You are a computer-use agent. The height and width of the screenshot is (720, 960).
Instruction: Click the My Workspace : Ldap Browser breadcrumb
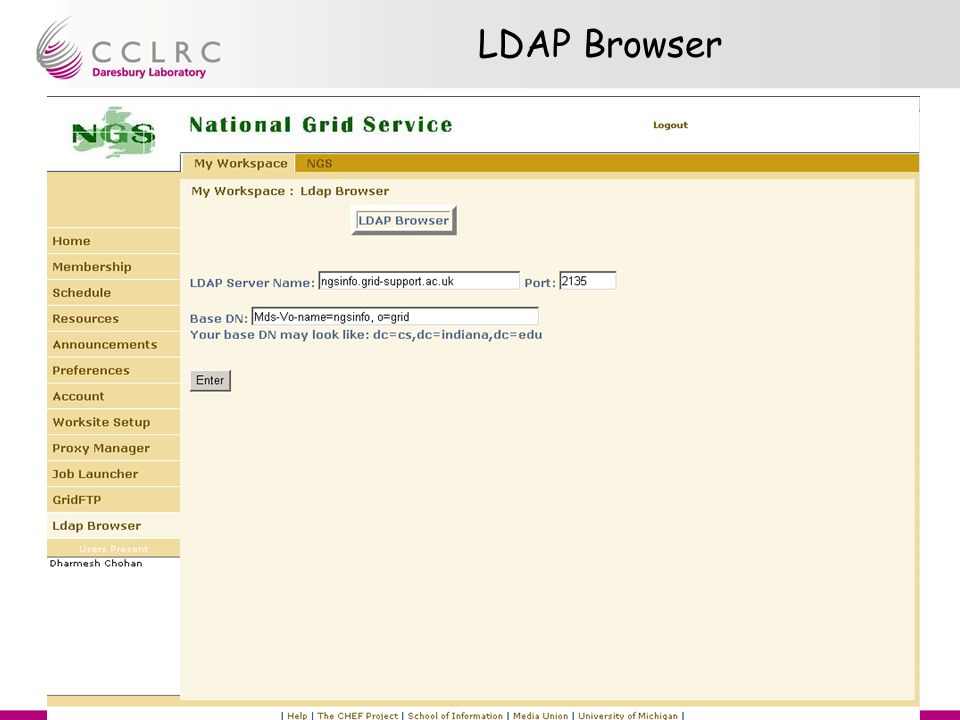point(290,191)
